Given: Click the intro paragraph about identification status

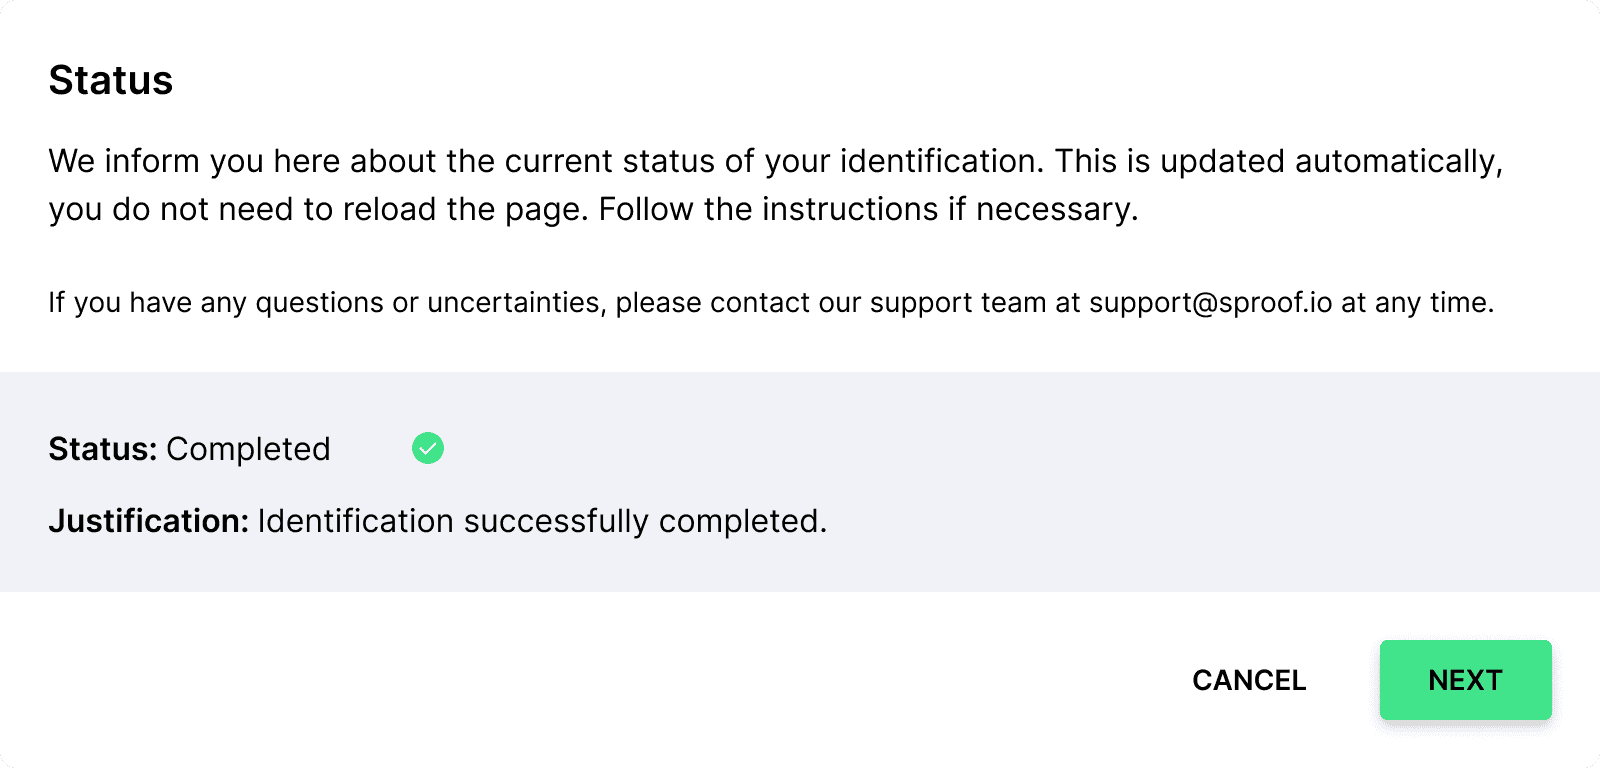Looking at the screenshot, I should (x=775, y=185).
